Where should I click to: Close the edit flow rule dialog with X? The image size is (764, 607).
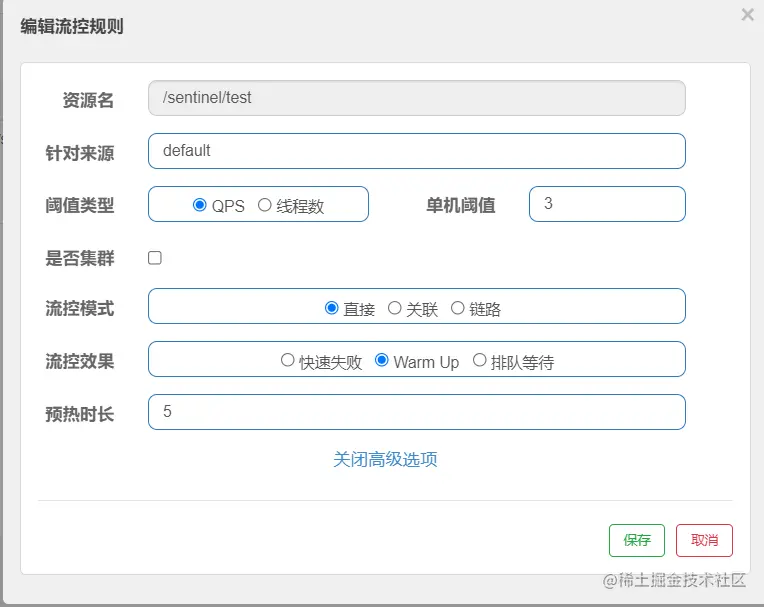point(747,15)
